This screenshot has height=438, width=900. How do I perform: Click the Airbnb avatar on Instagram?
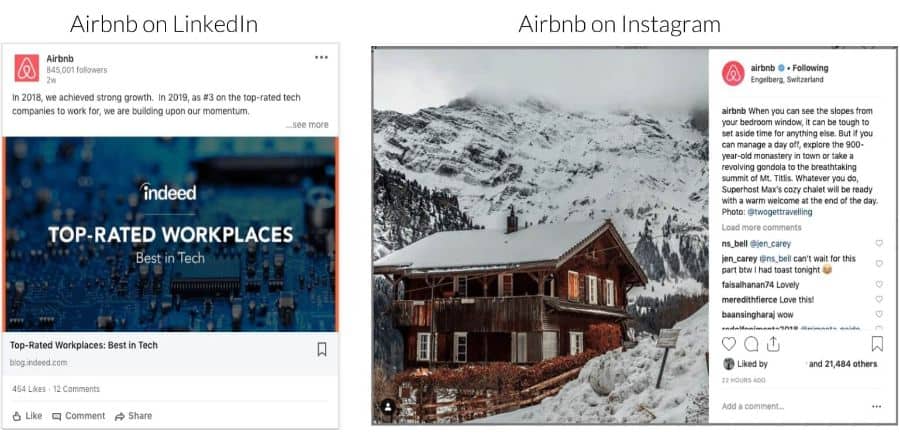[733, 73]
